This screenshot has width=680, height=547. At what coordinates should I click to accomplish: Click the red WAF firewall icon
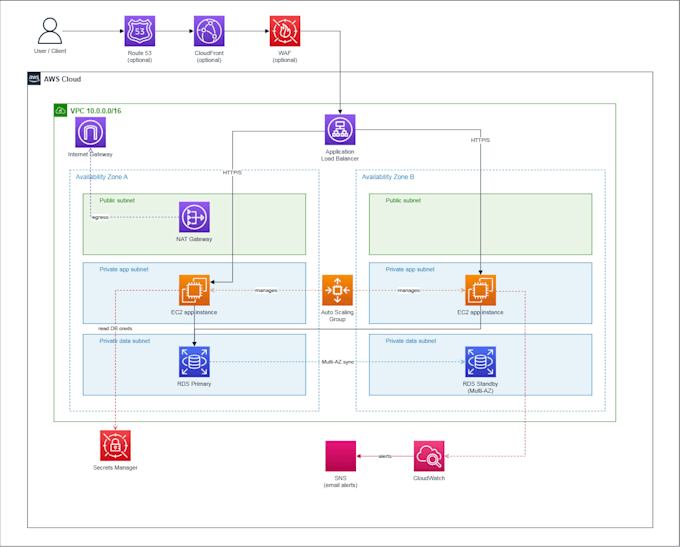285,31
